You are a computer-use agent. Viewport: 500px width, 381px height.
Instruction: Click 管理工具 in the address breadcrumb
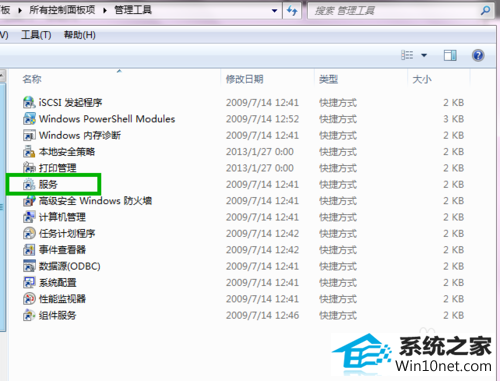pyautogui.click(x=133, y=10)
